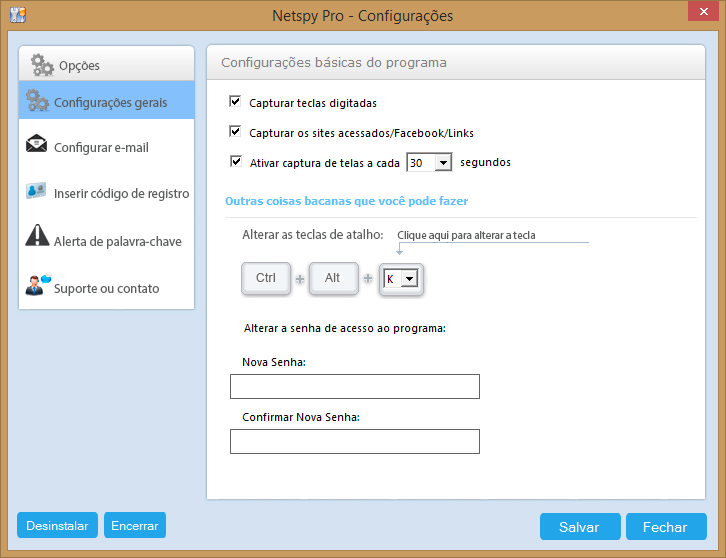This screenshot has height=558, width=726.
Task: Click the envelope icon for Configurar e-mail
Action: [37, 144]
